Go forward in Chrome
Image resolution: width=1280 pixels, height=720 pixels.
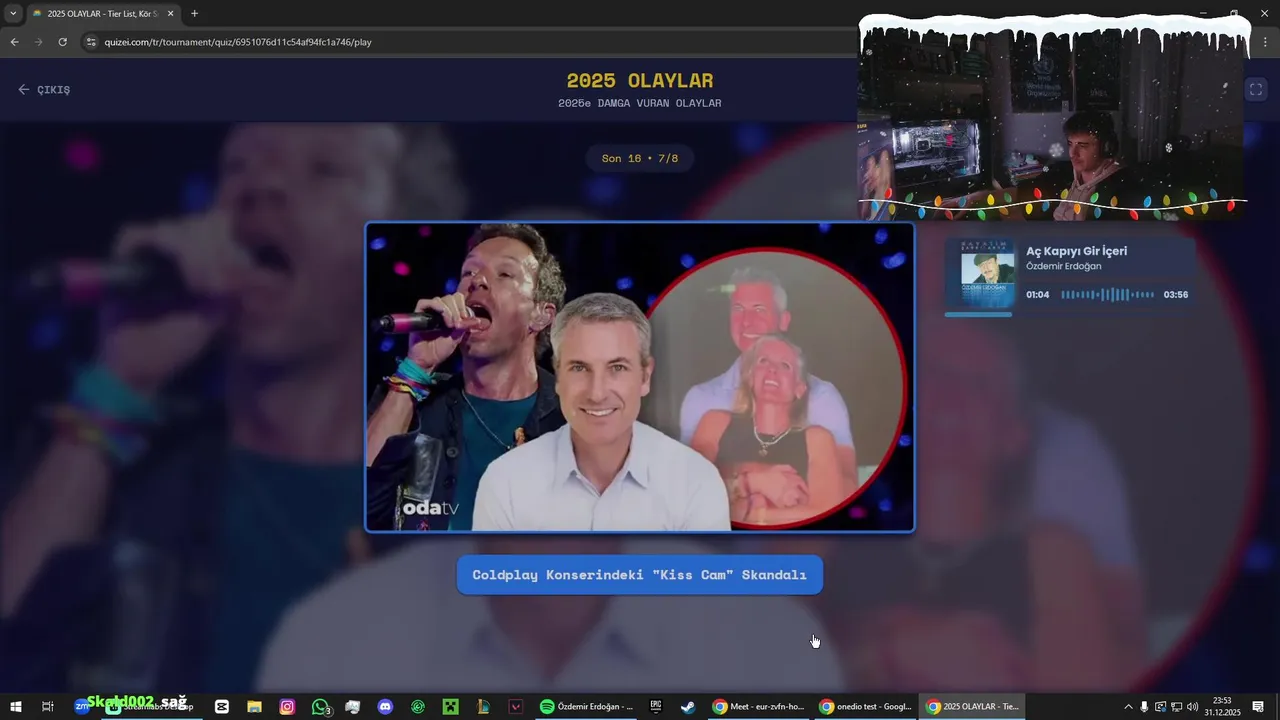[38, 42]
